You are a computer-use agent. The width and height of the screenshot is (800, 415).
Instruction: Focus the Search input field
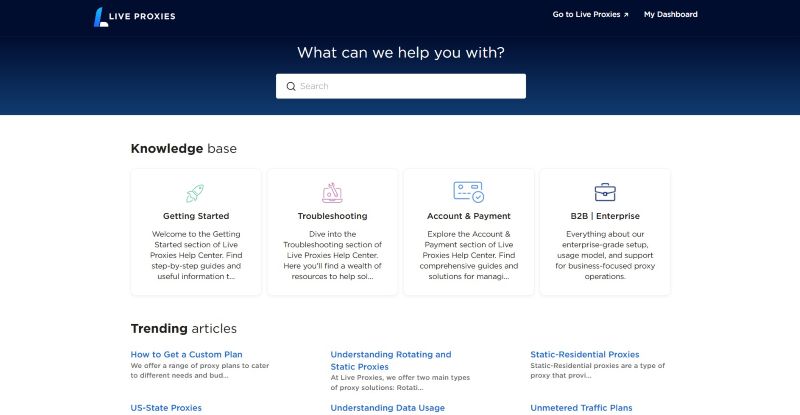pyautogui.click(x=401, y=86)
